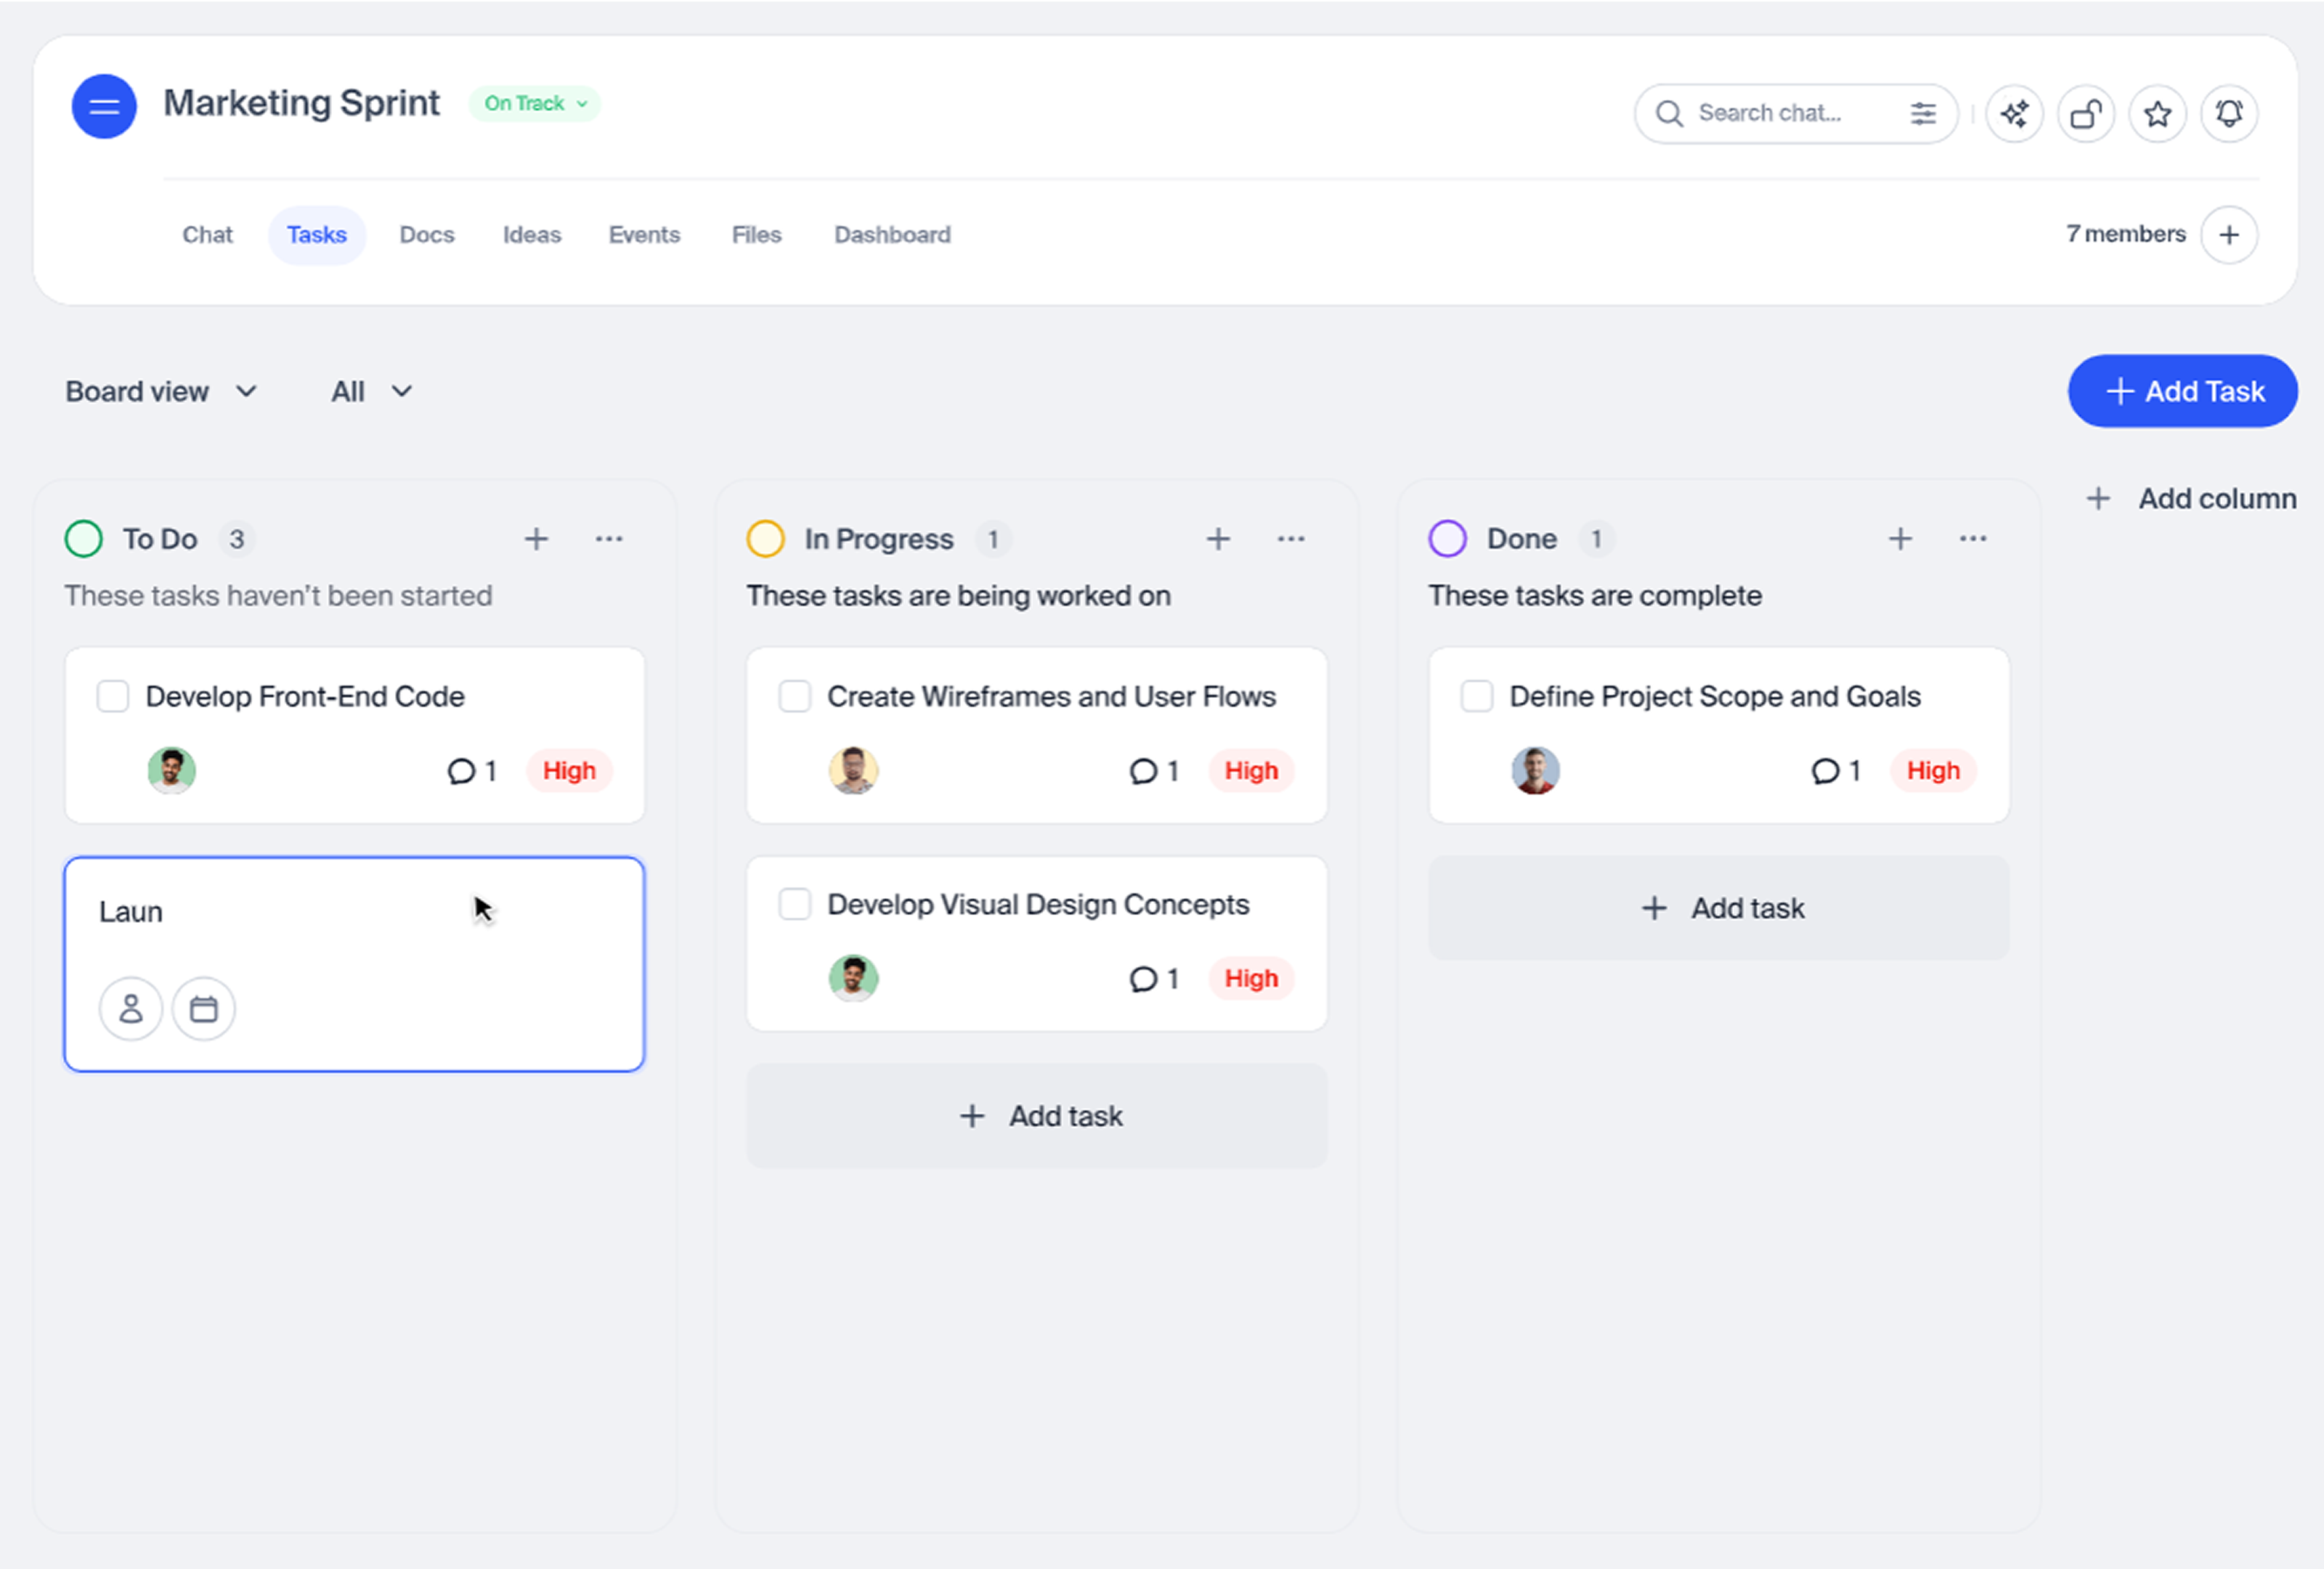Viewport: 2324px width, 1569px height.
Task: Add a member with plus icon
Action: coord(2229,235)
